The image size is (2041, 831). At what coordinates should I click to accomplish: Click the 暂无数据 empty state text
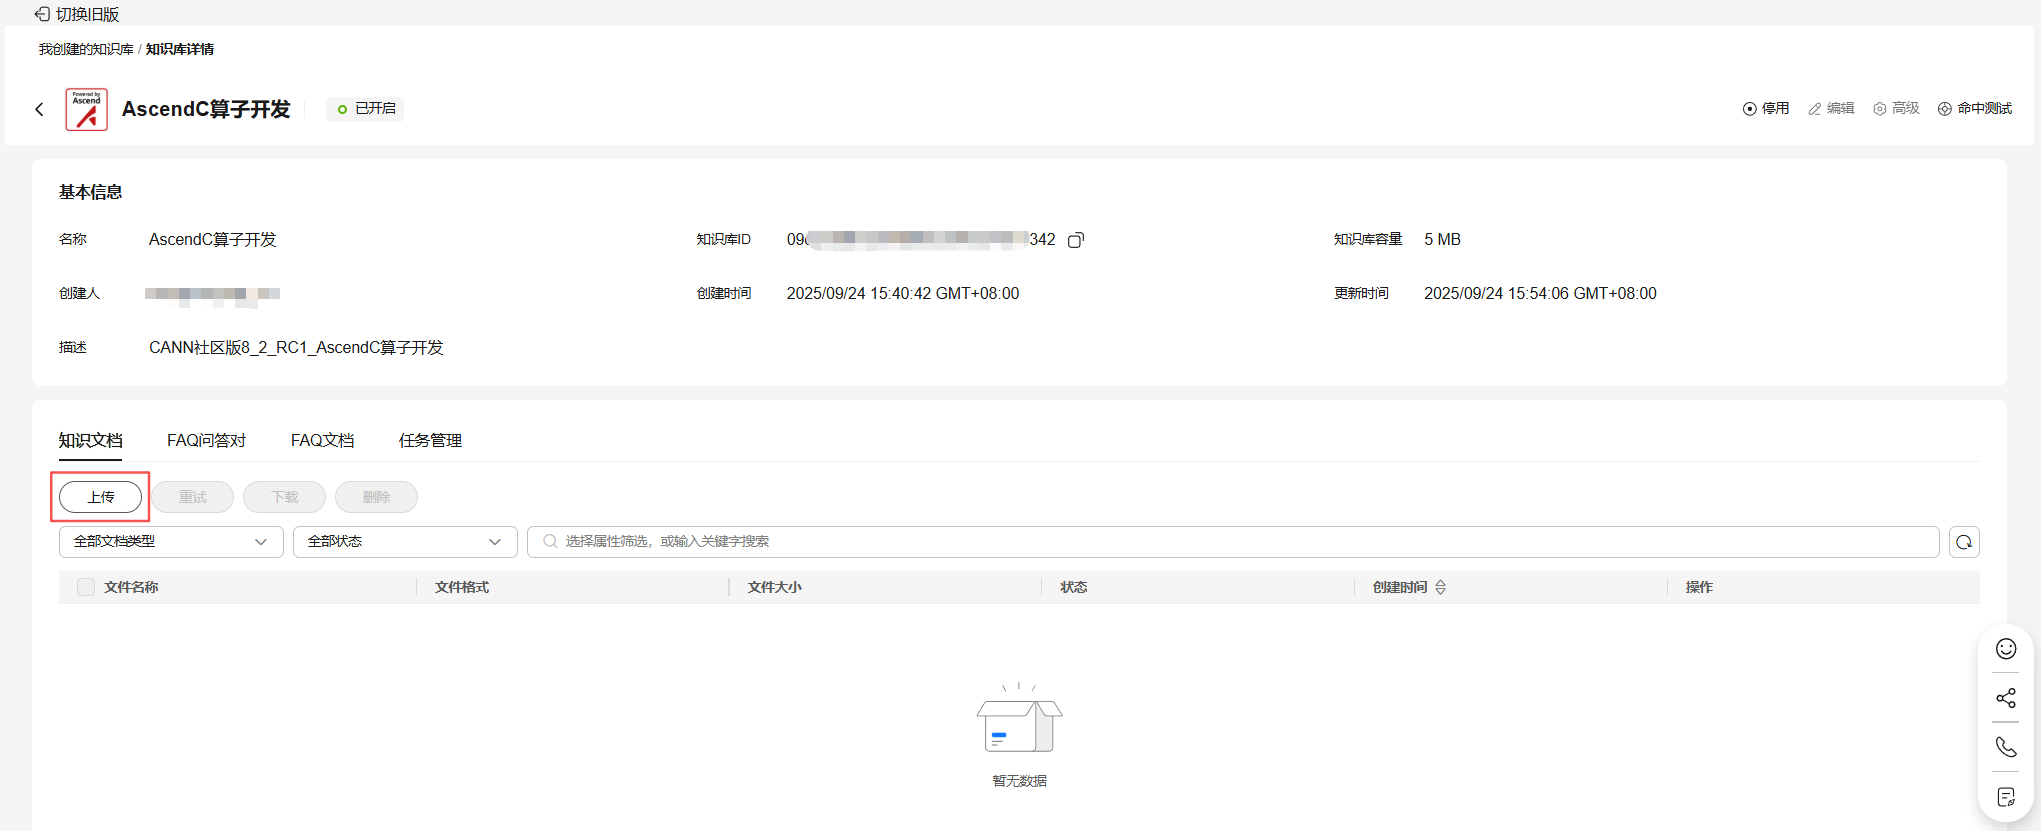pos(1019,781)
